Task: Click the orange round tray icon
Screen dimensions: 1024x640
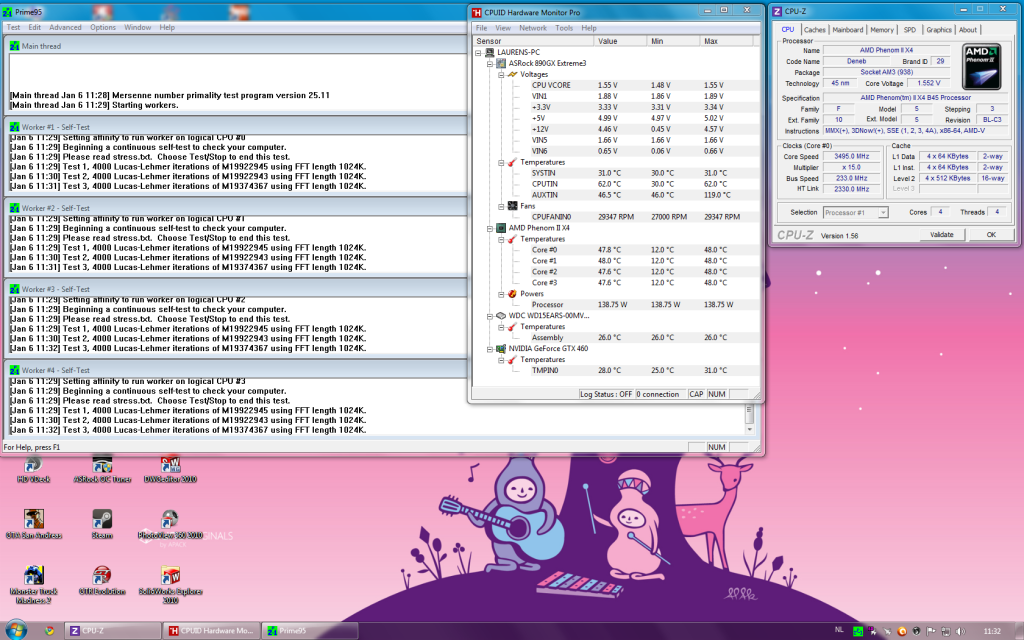Action: [x=902, y=631]
